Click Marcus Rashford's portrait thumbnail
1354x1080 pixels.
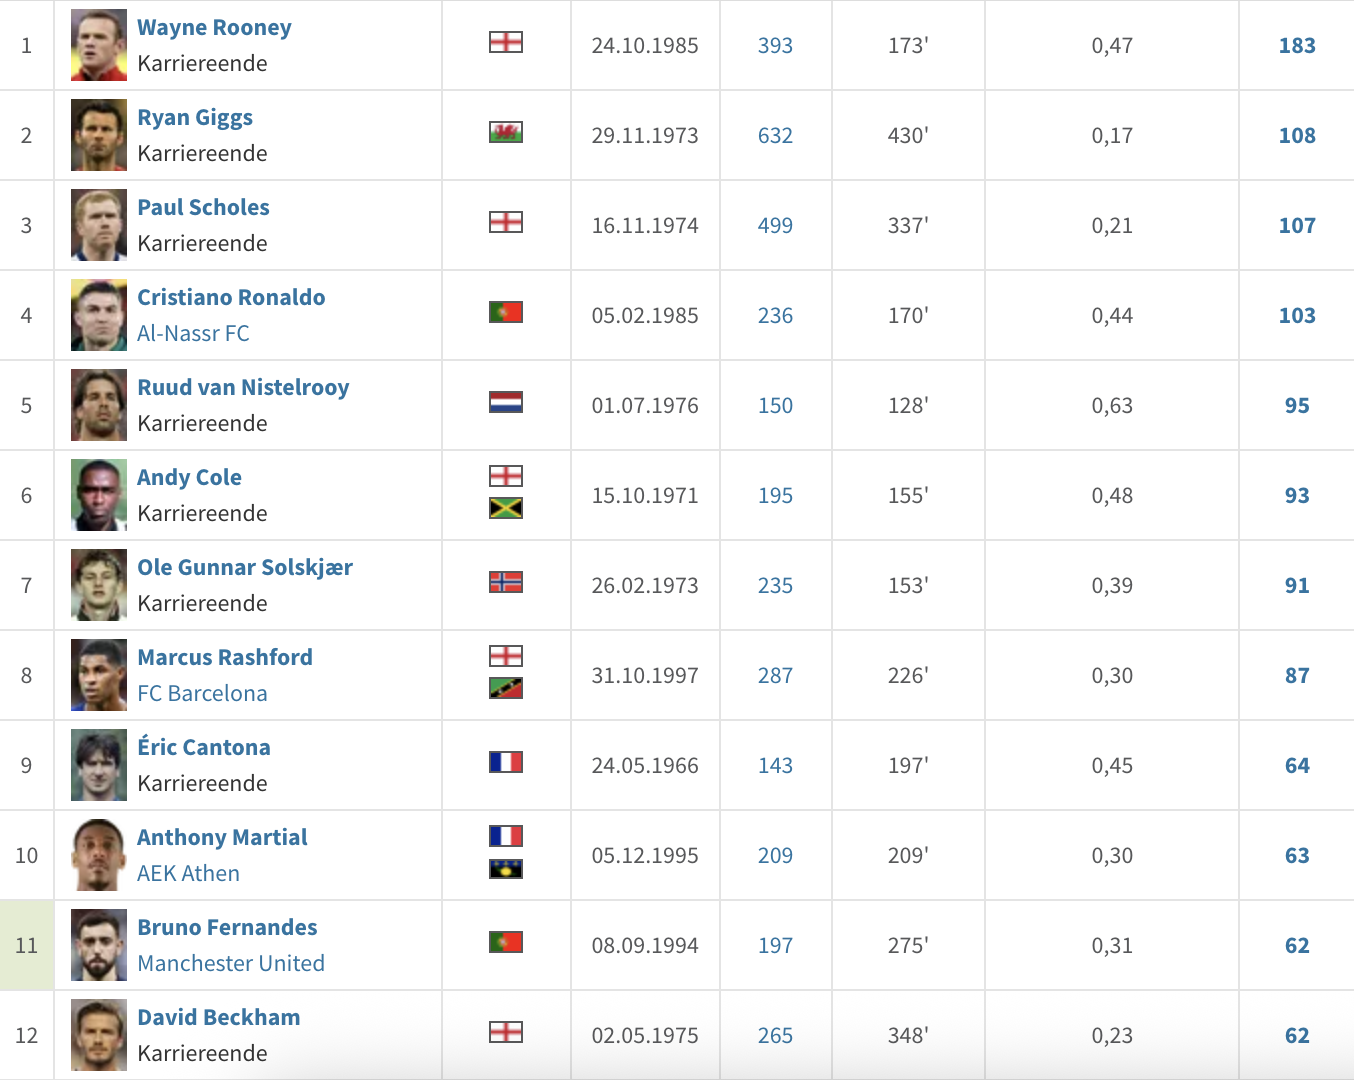pyautogui.click(x=99, y=675)
